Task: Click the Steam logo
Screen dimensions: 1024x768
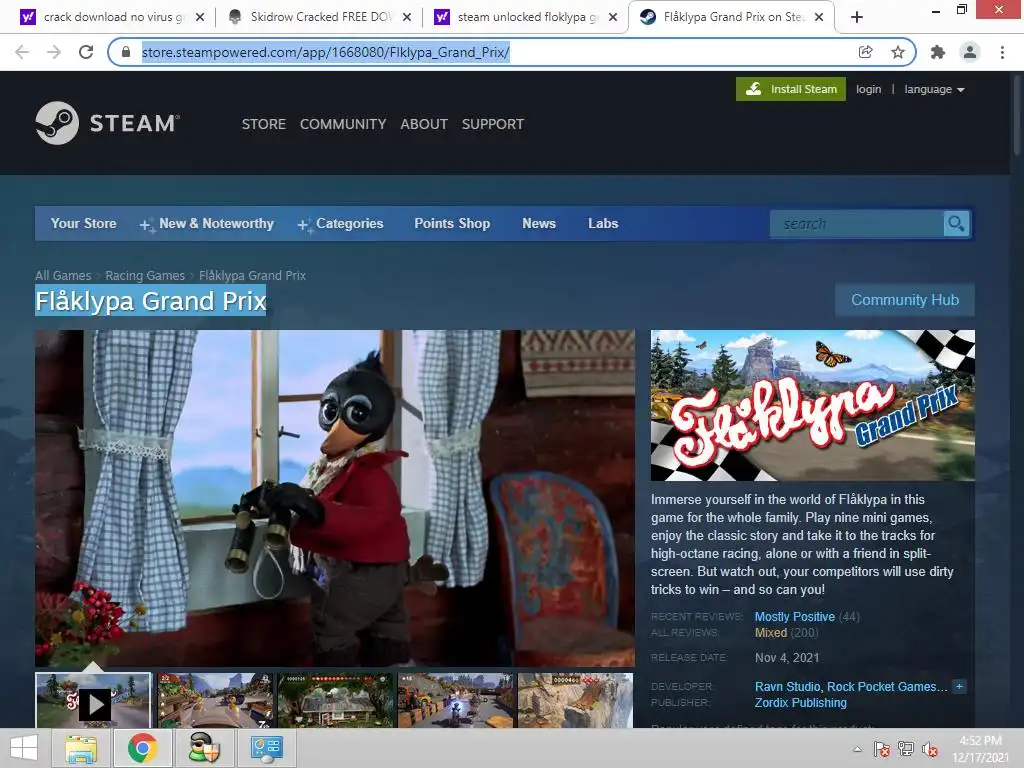Action: tap(108, 123)
